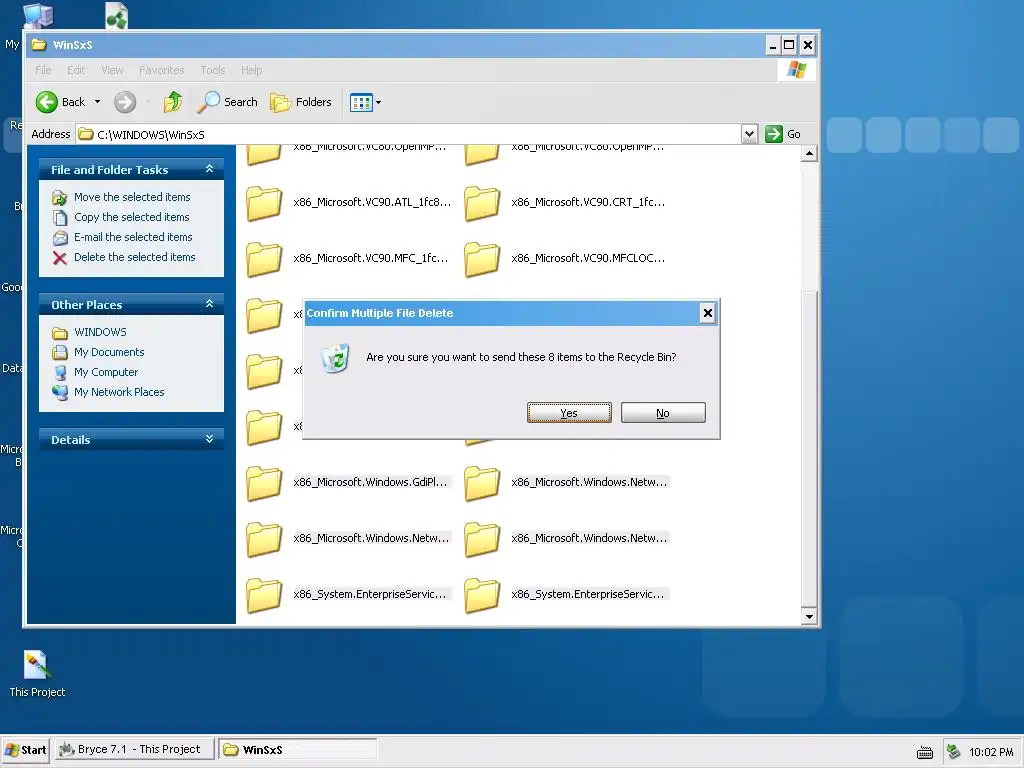Open the Views dropdown button
This screenshot has width=1024, height=768.
point(365,102)
